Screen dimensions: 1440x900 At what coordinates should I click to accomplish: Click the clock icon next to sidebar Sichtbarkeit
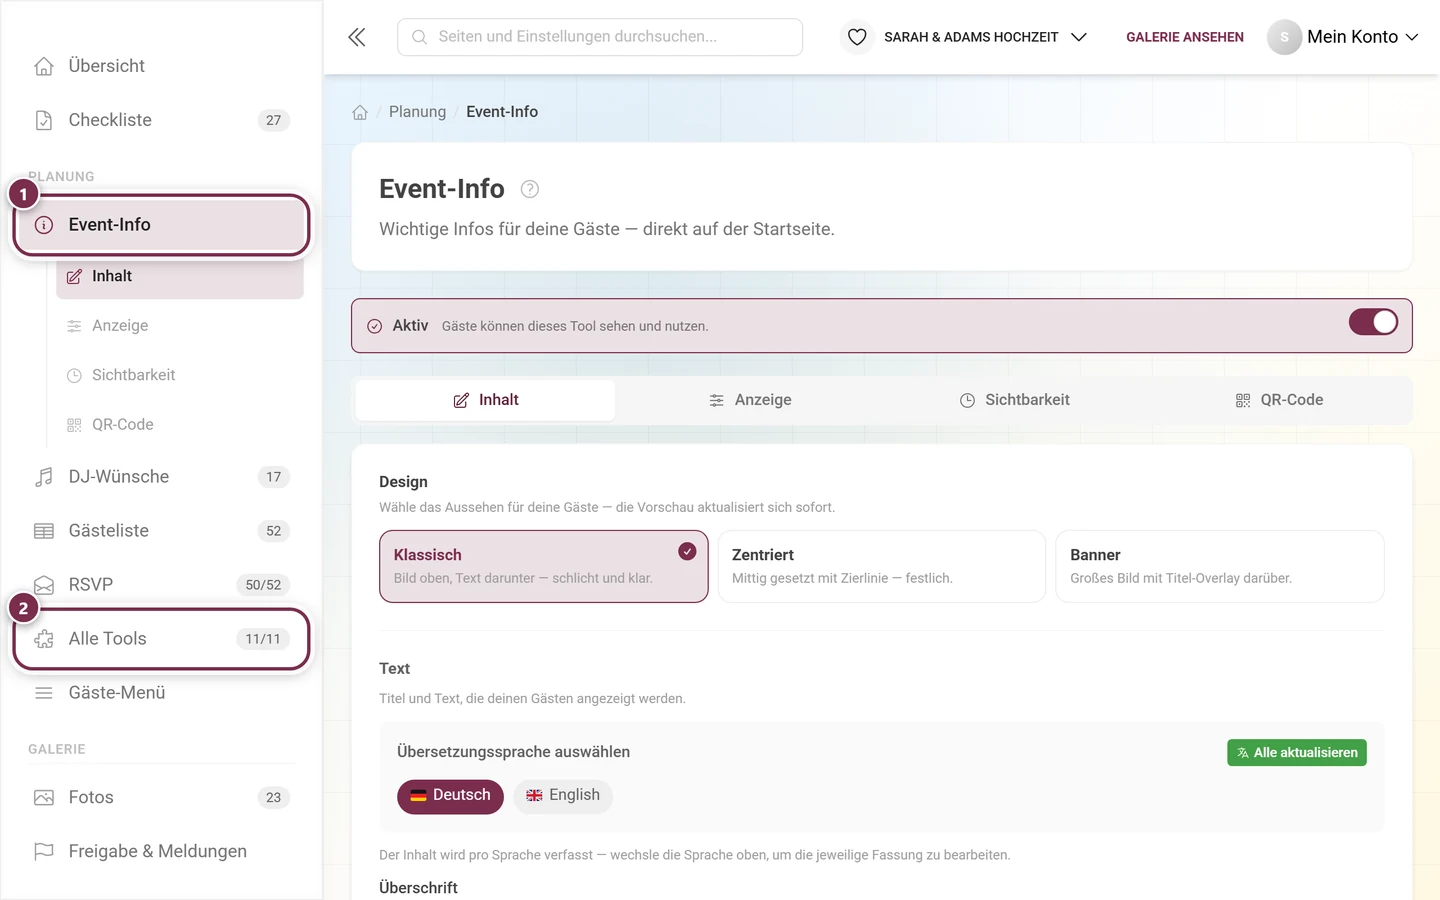pos(74,376)
